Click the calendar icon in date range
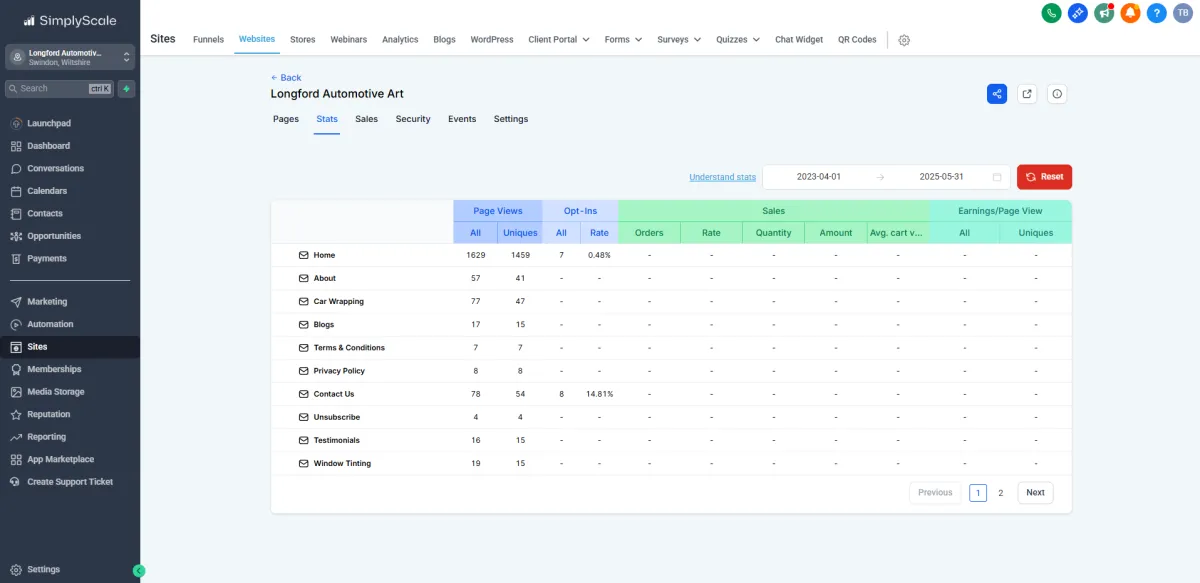Viewport: 1200px width, 583px height. 997,177
